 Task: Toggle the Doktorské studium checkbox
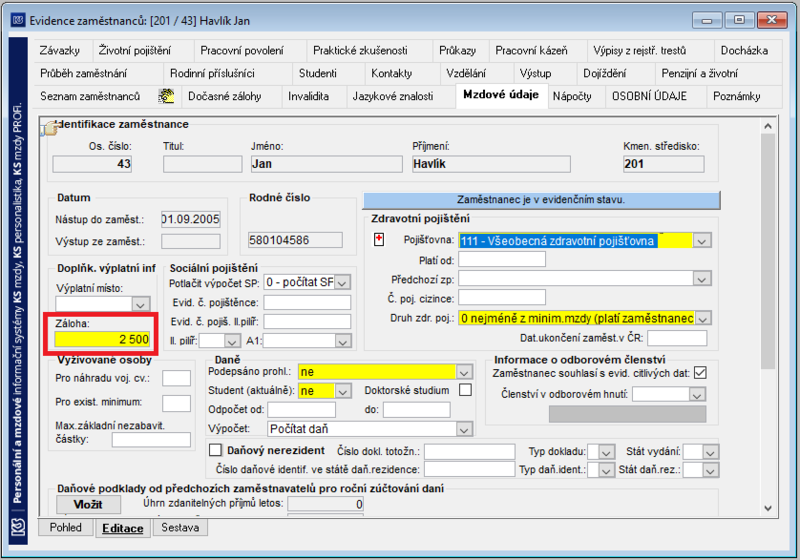(465, 390)
